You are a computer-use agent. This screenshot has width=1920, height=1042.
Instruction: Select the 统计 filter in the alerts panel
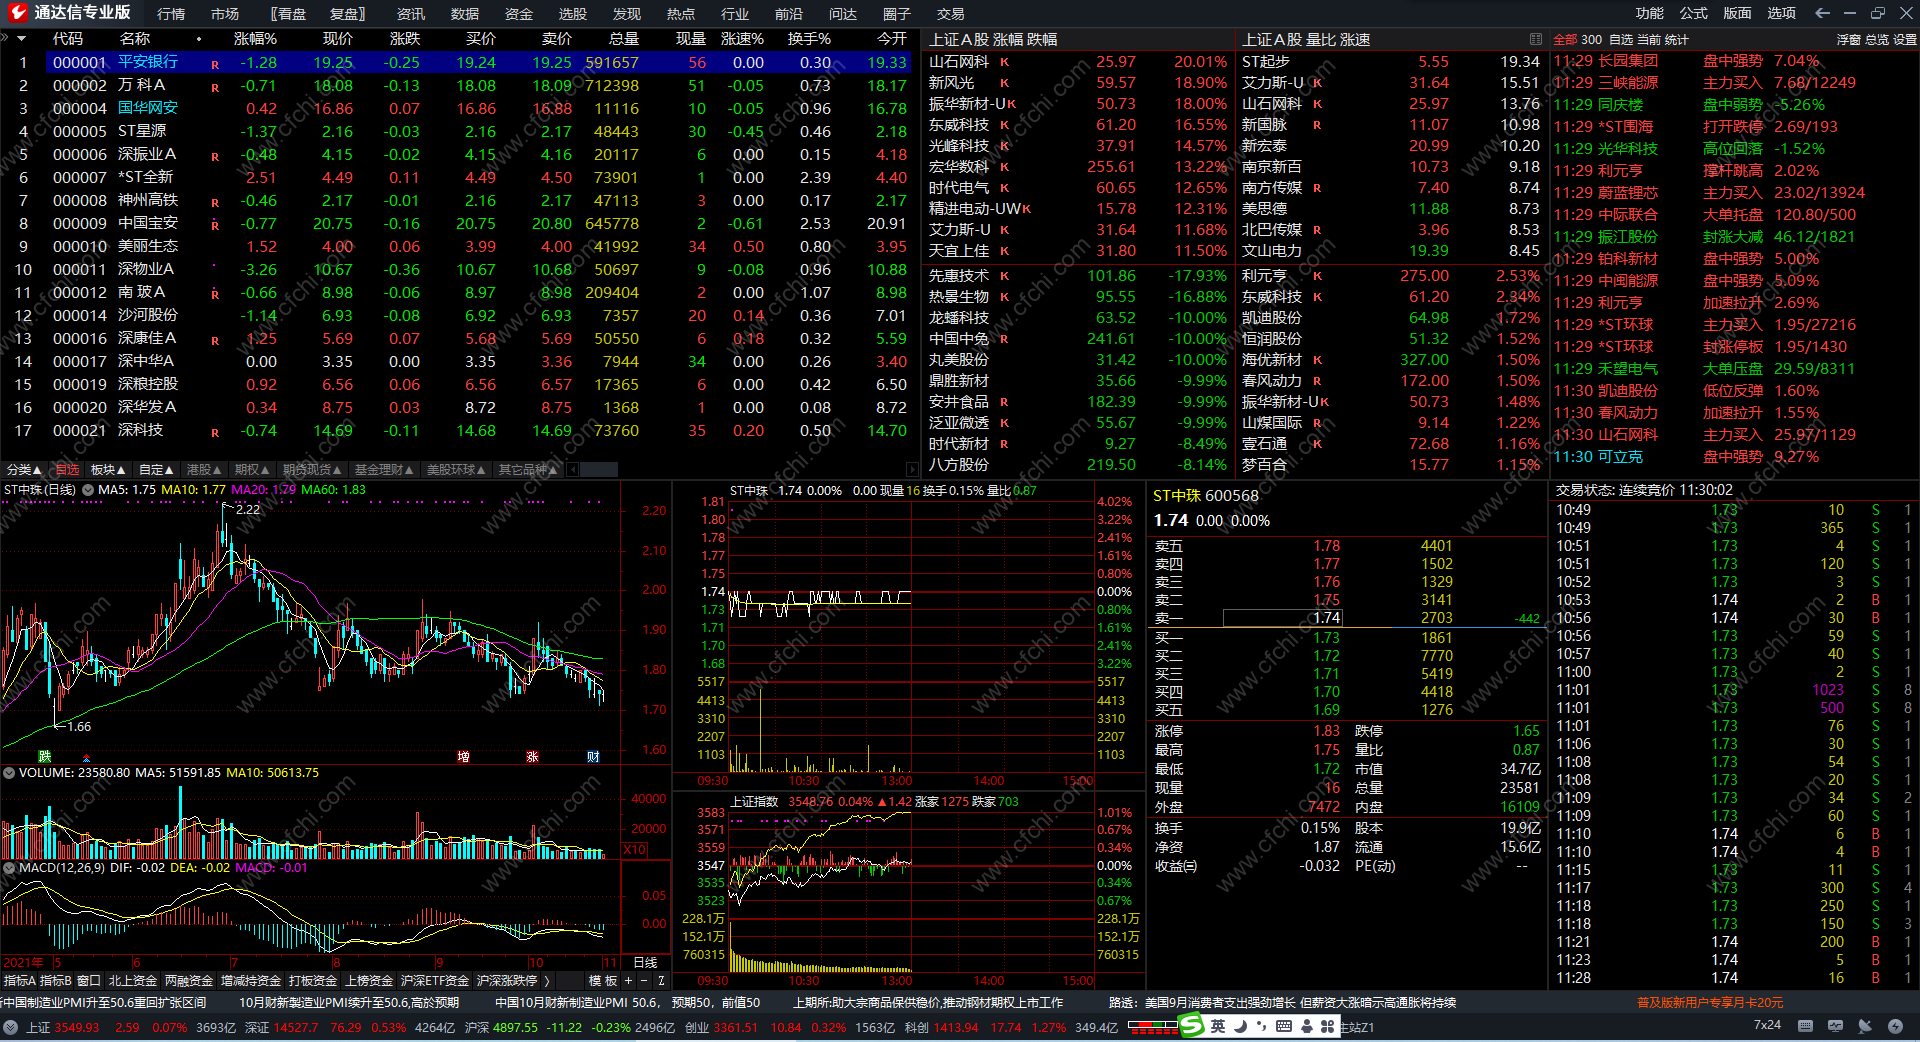(x=1677, y=40)
